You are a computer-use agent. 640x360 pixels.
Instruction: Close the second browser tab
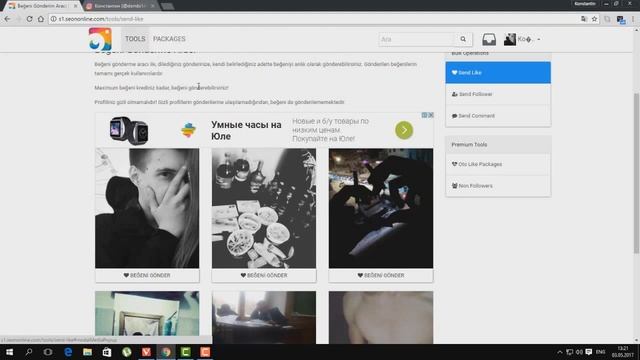(153, 6)
